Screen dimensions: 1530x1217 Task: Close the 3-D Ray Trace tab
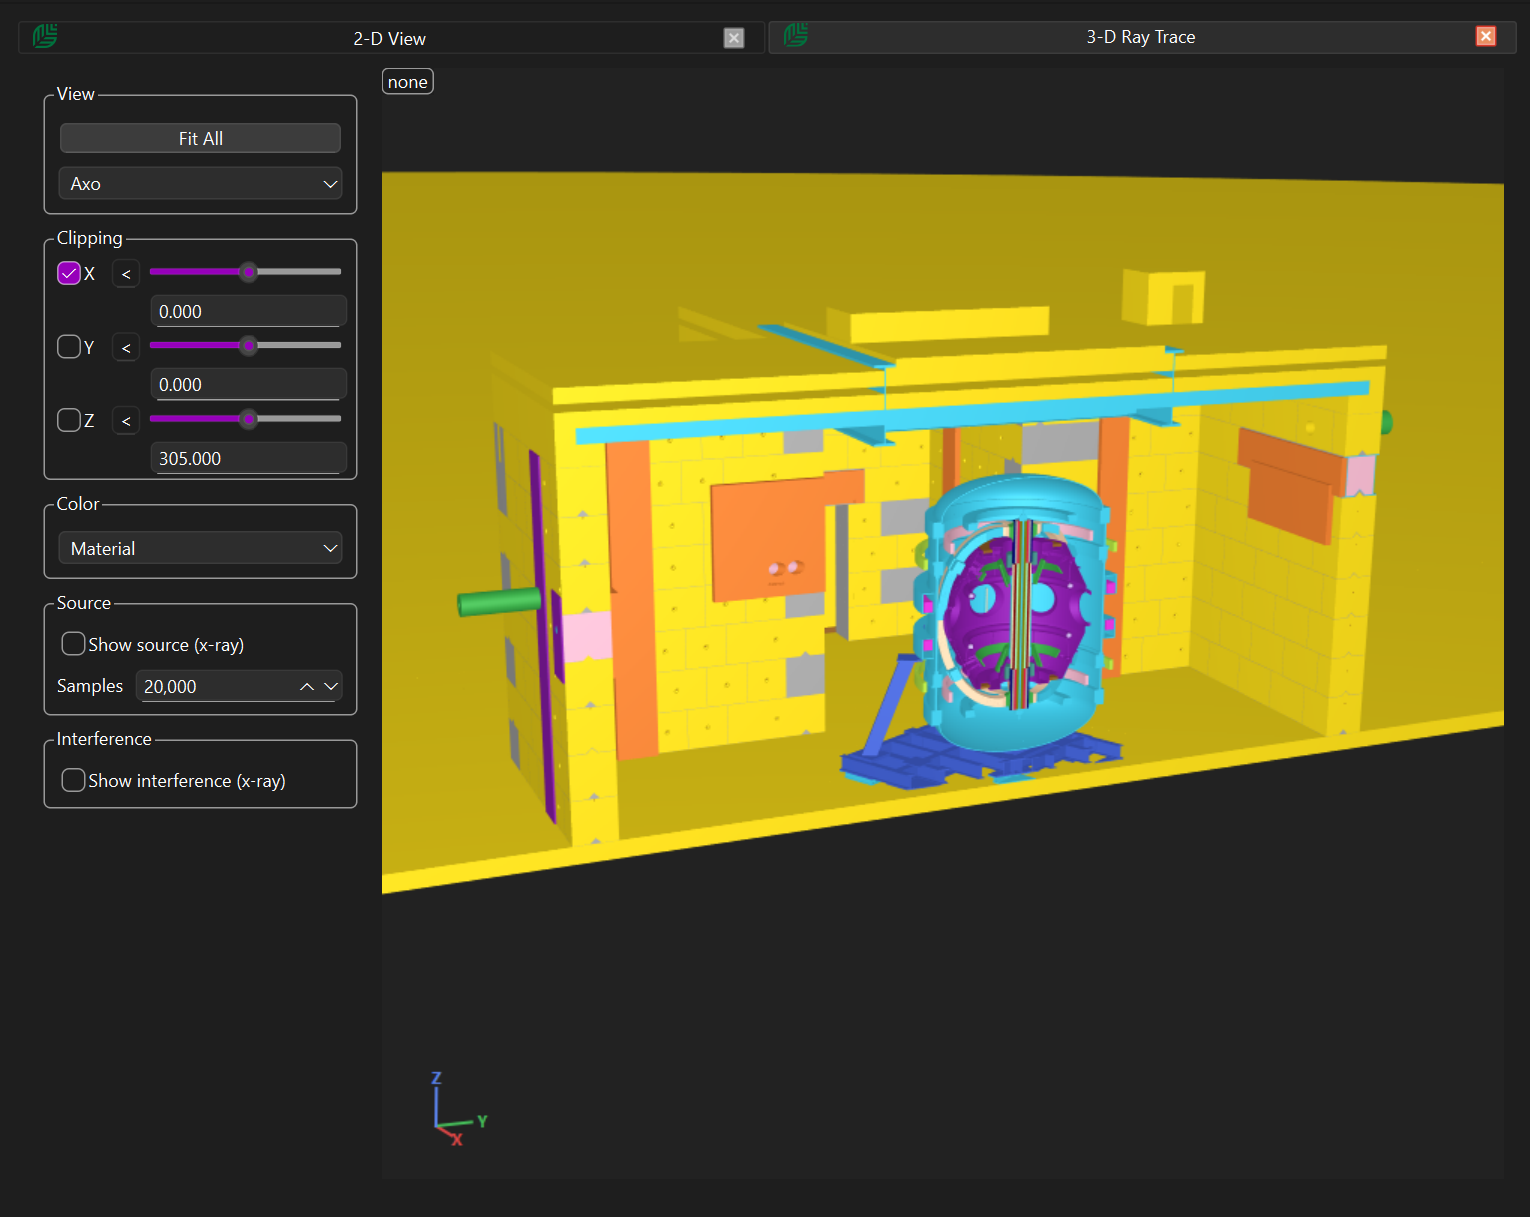[1486, 36]
